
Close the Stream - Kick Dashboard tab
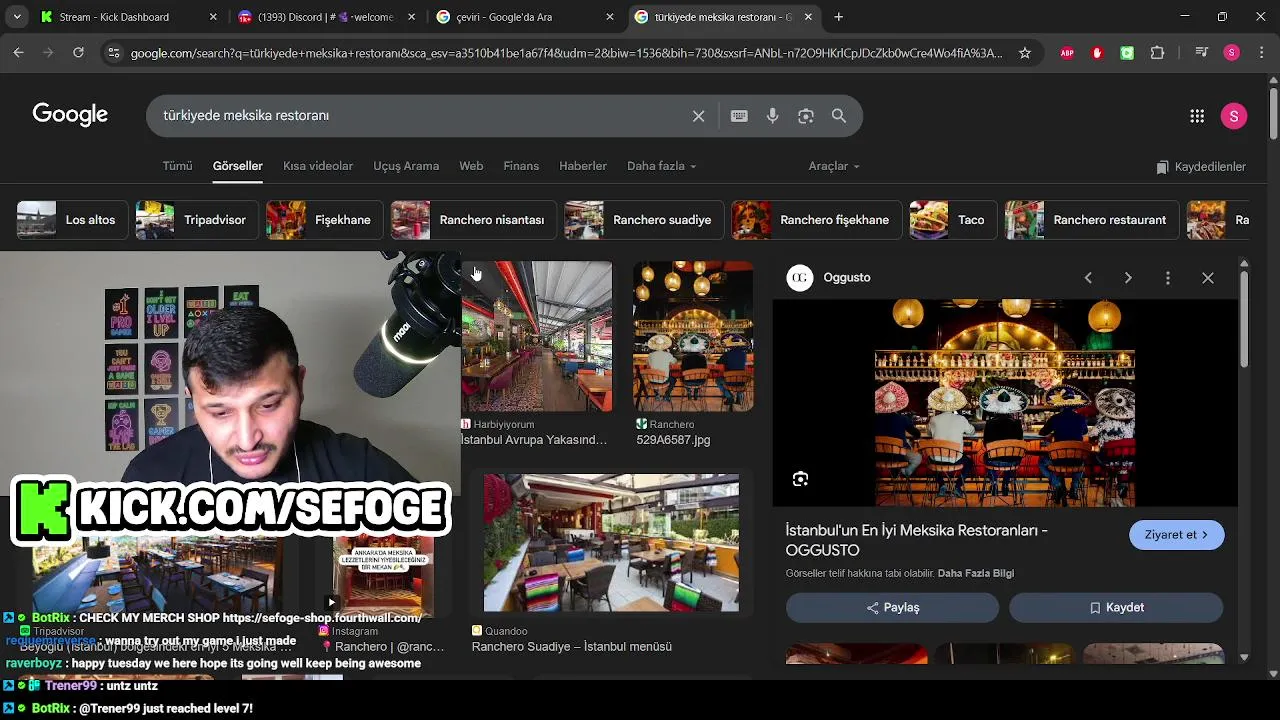click(x=213, y=17)
